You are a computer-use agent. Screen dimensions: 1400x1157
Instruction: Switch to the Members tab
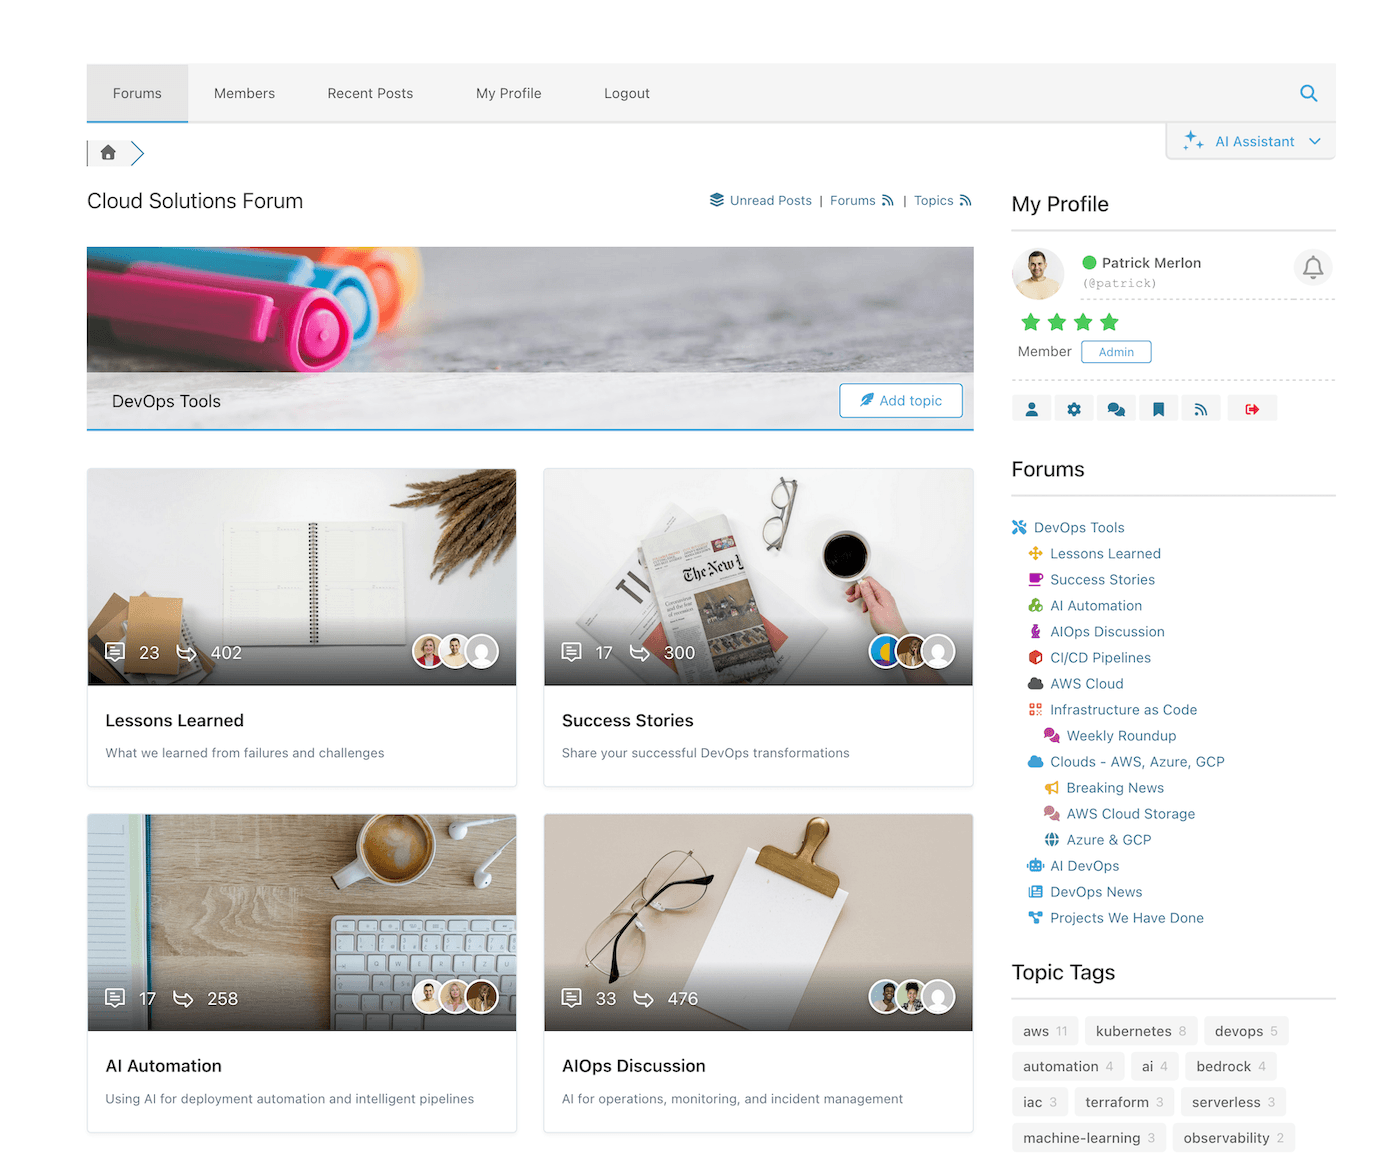coord(244,93)
